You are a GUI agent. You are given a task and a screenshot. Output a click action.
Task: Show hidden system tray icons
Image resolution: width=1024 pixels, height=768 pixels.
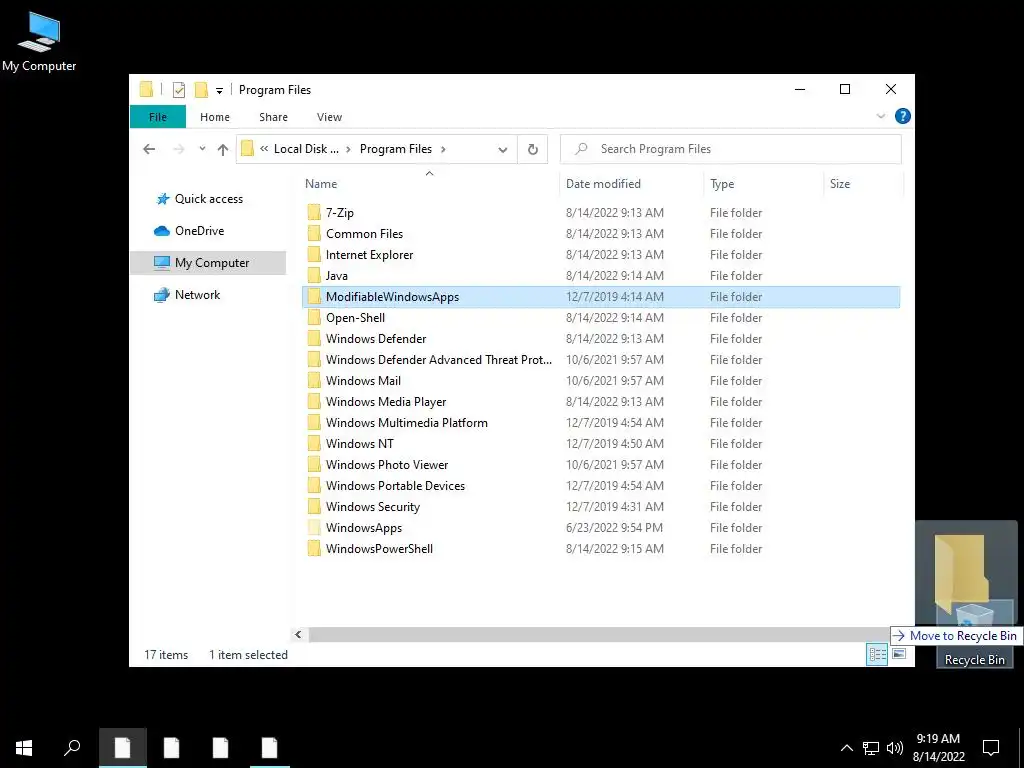[846, 748]
